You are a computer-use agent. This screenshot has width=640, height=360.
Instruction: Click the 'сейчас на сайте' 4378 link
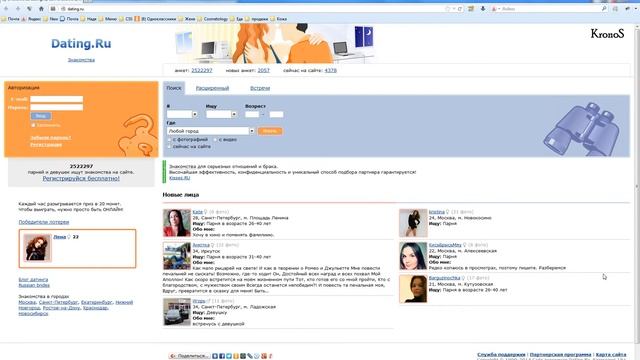[331, 70]
